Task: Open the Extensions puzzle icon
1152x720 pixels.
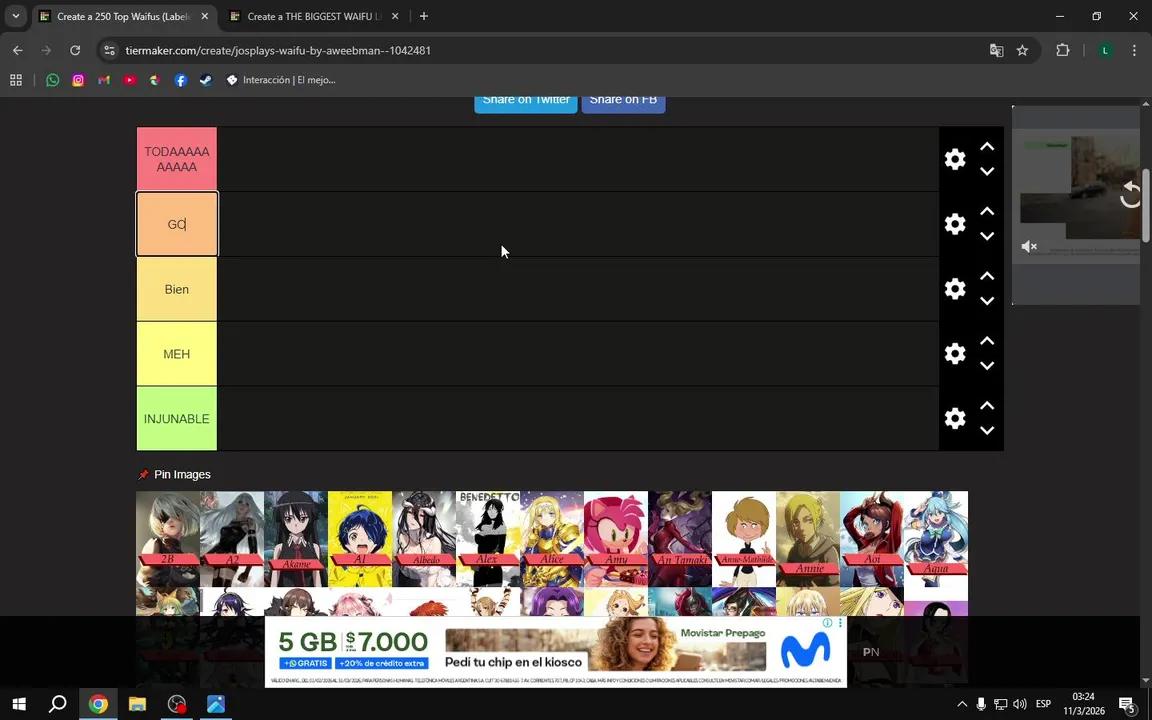Action: (1063, 50)
